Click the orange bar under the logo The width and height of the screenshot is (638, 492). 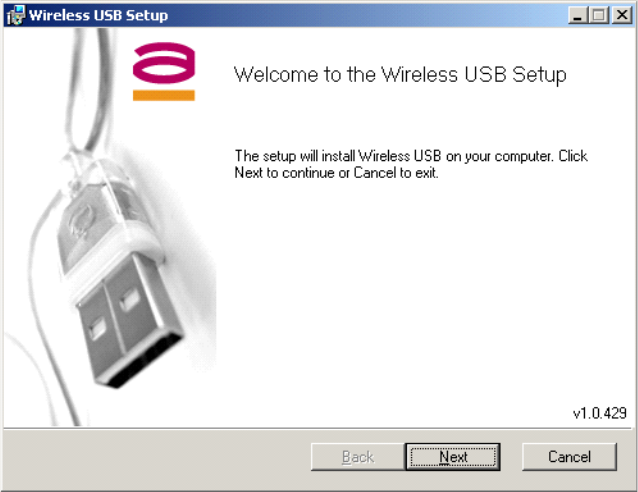click(164, 95)
